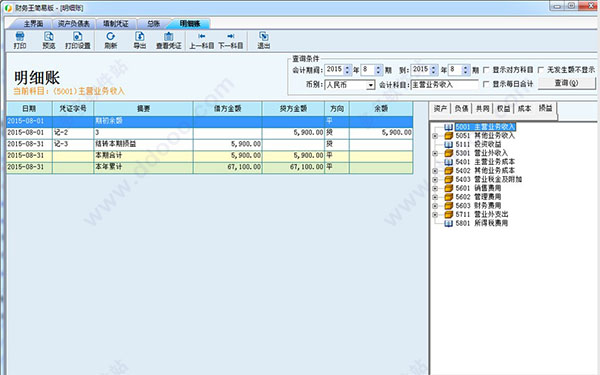Click folder icon of 5603 财务费用

[448, 206]
